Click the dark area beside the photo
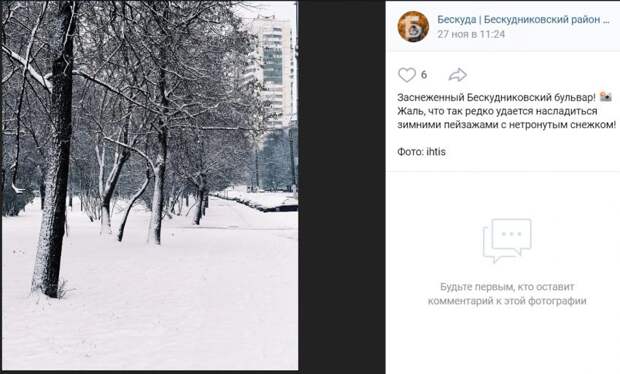The width and height of the screenshot is (620, 374). pyautogui.click(x=342, y=186)
